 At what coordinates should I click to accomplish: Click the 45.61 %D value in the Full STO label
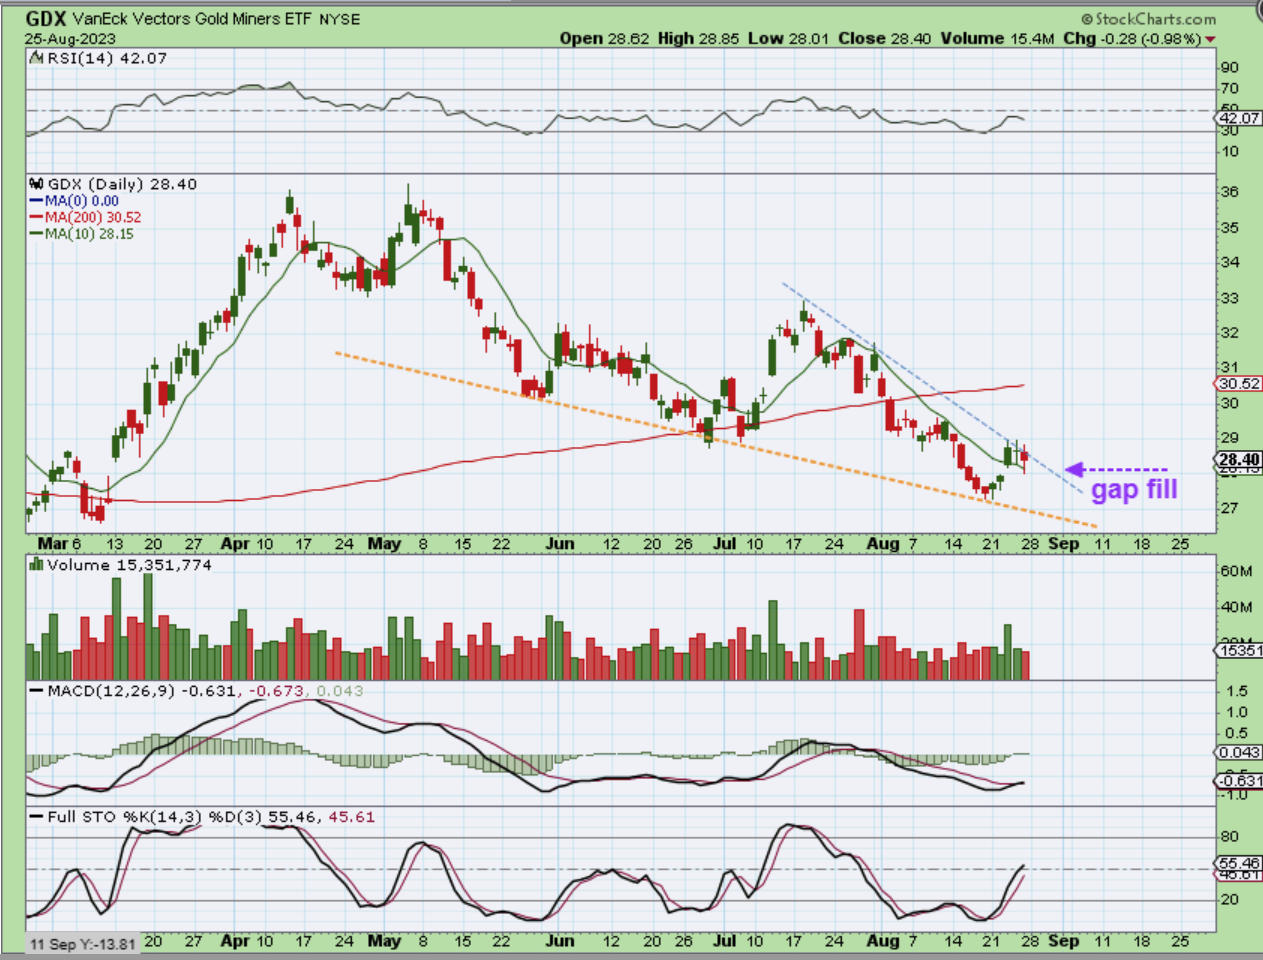click(x=352, y=817)
